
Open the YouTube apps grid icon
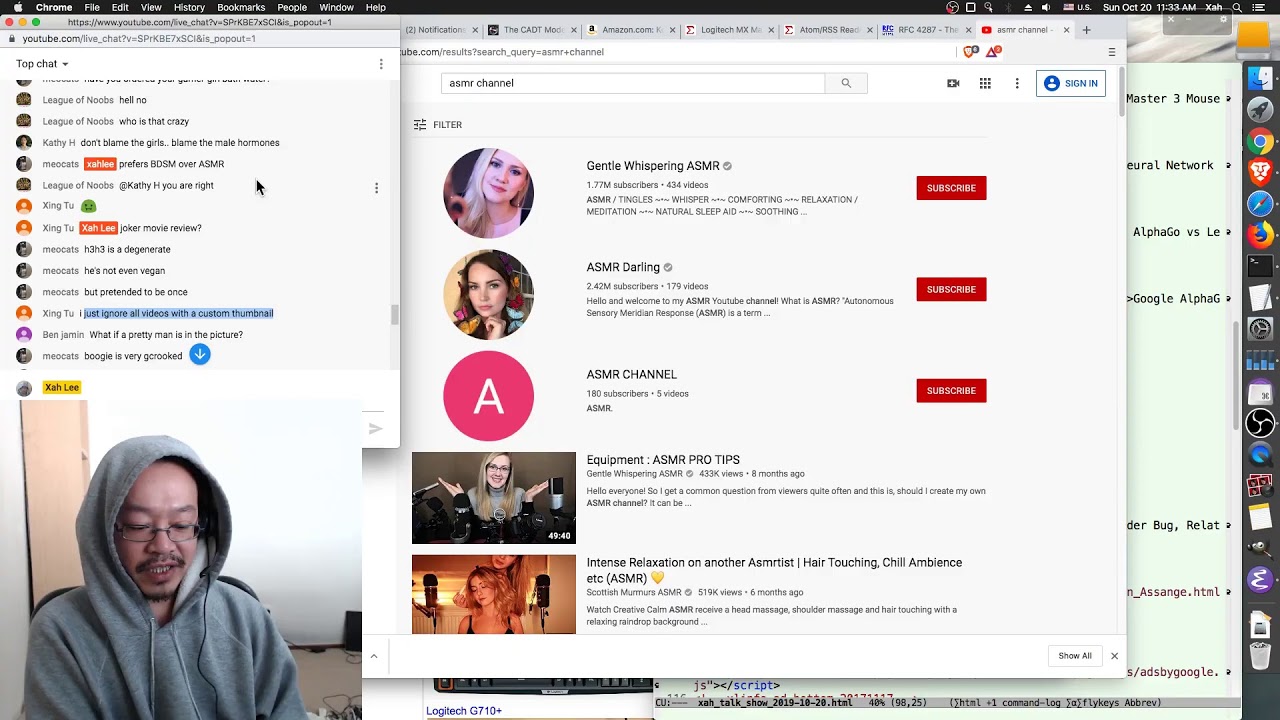(985, 83)
